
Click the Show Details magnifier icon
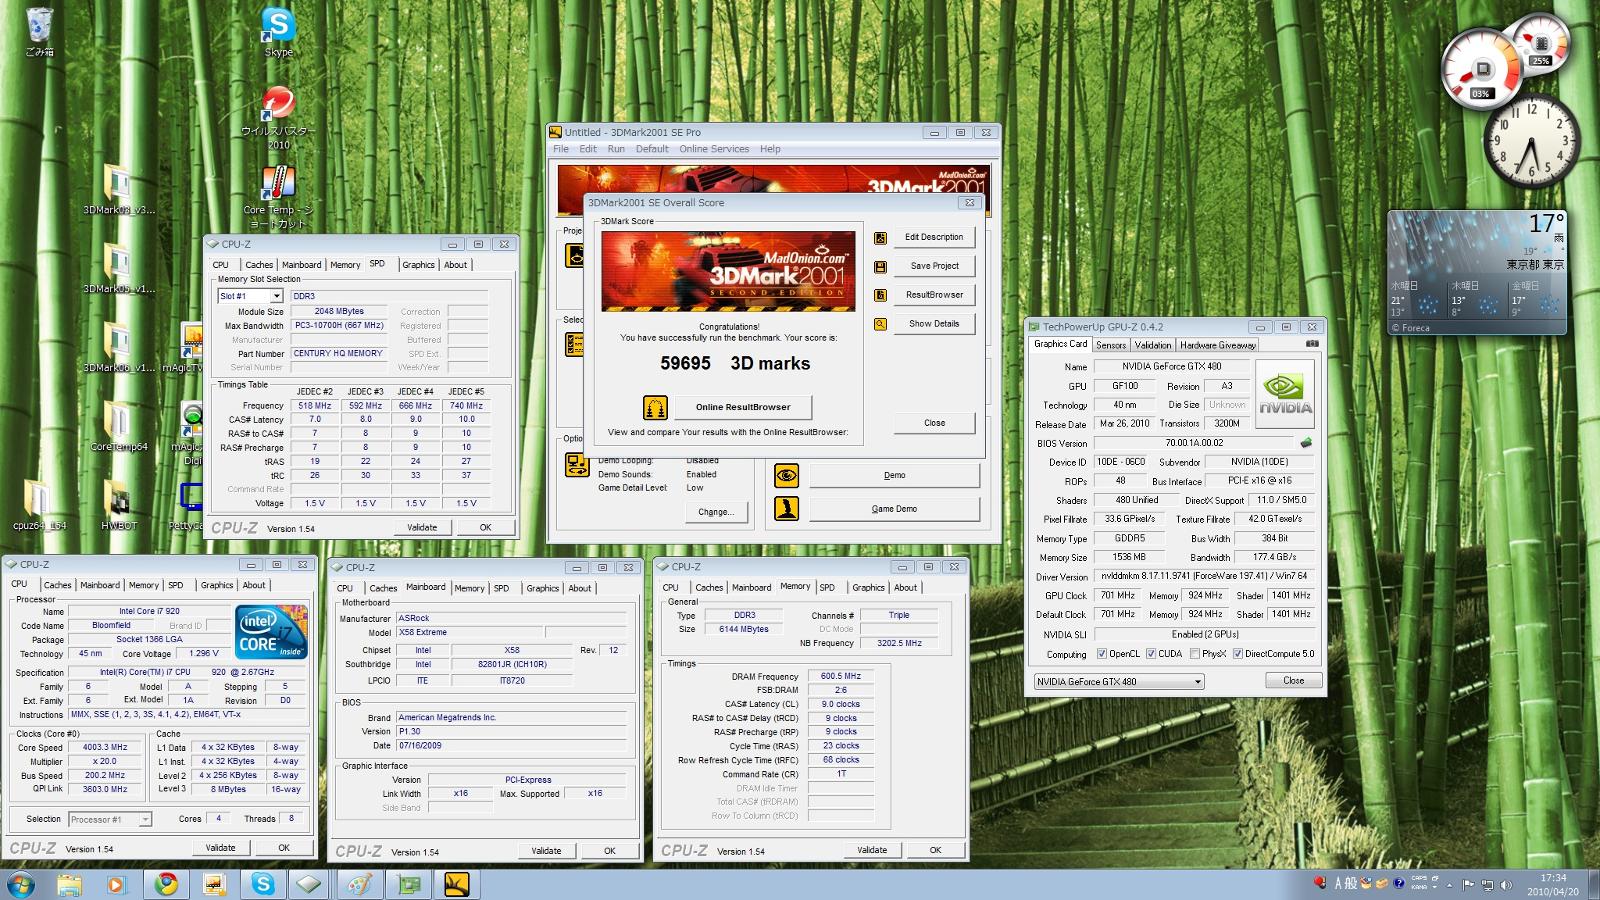(880, 324)
